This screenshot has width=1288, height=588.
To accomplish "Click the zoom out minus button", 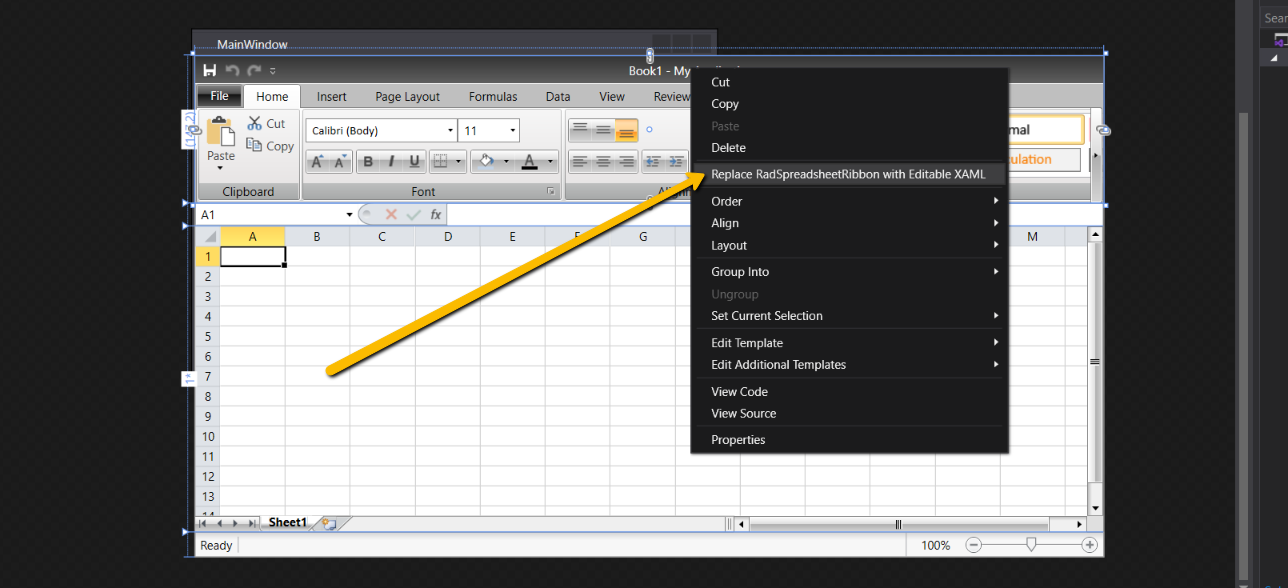I will (x=974, y=545).
